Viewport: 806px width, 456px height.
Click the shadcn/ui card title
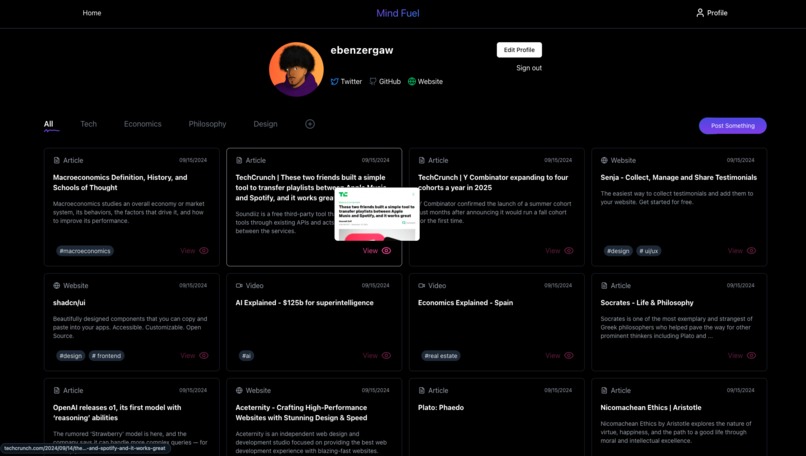tap(69, 303)
